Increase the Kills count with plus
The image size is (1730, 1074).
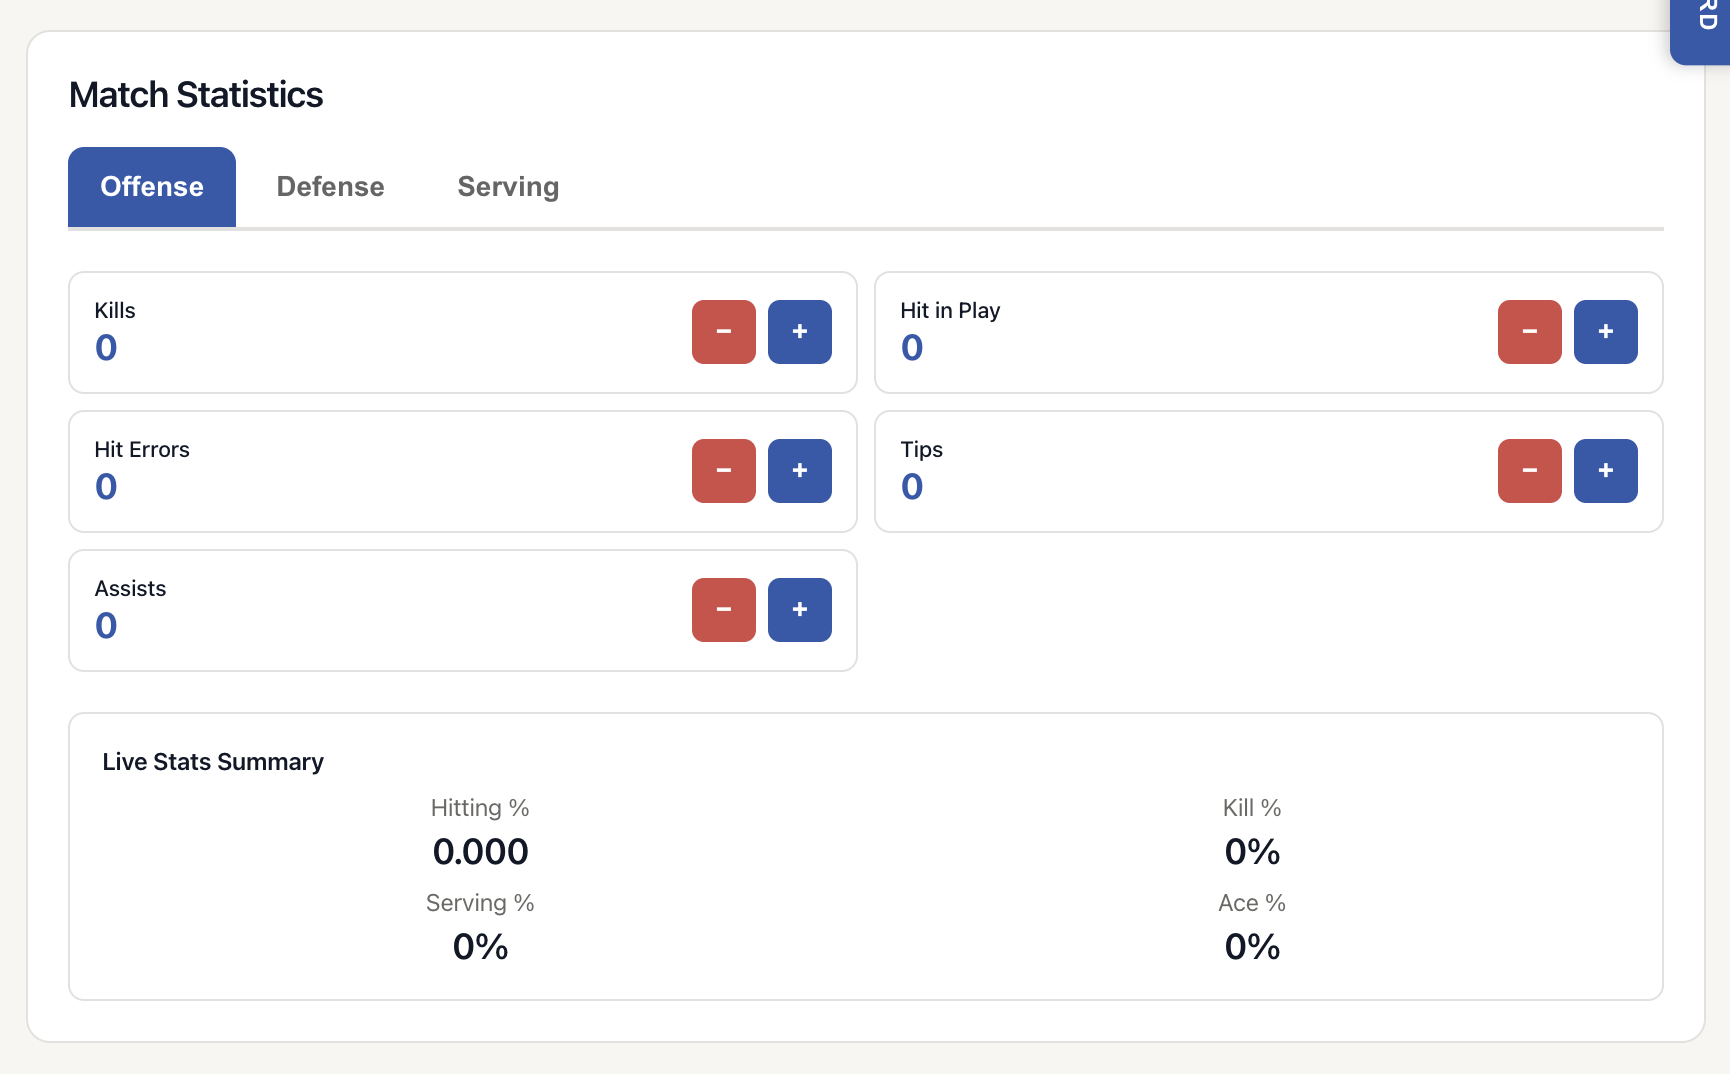tap(799, 332)
